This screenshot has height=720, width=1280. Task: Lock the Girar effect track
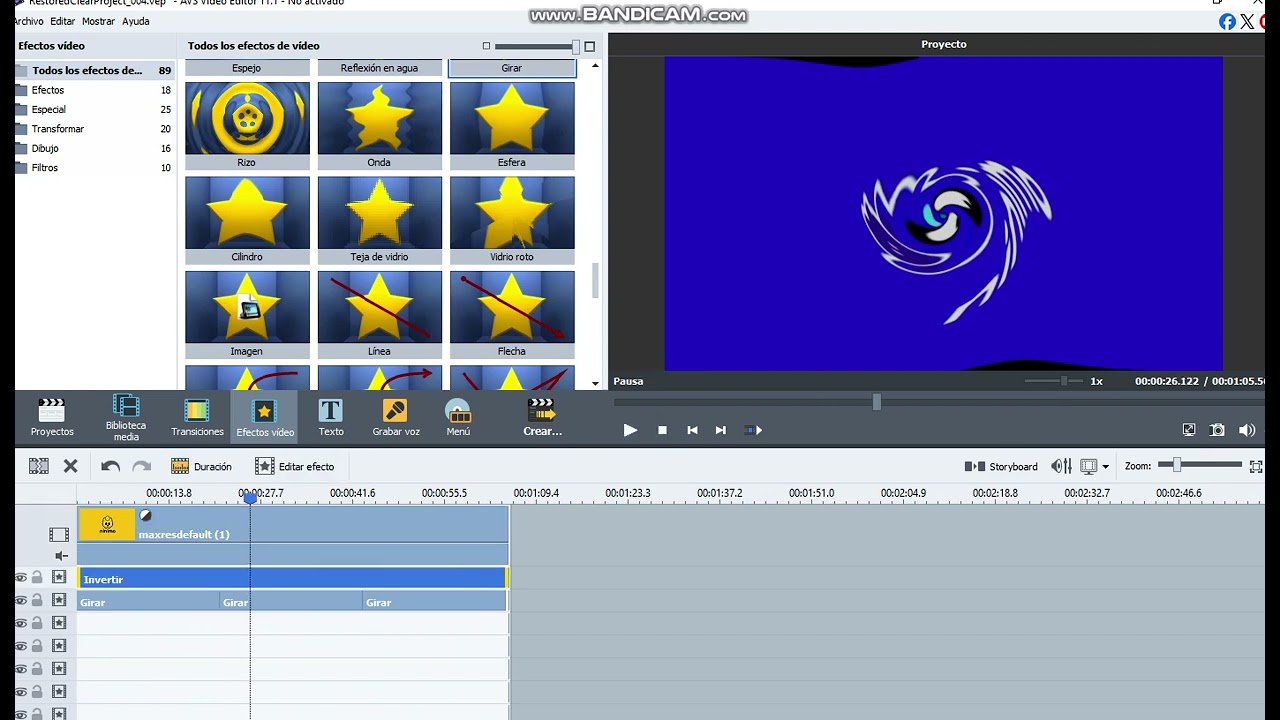pos(37,600)
